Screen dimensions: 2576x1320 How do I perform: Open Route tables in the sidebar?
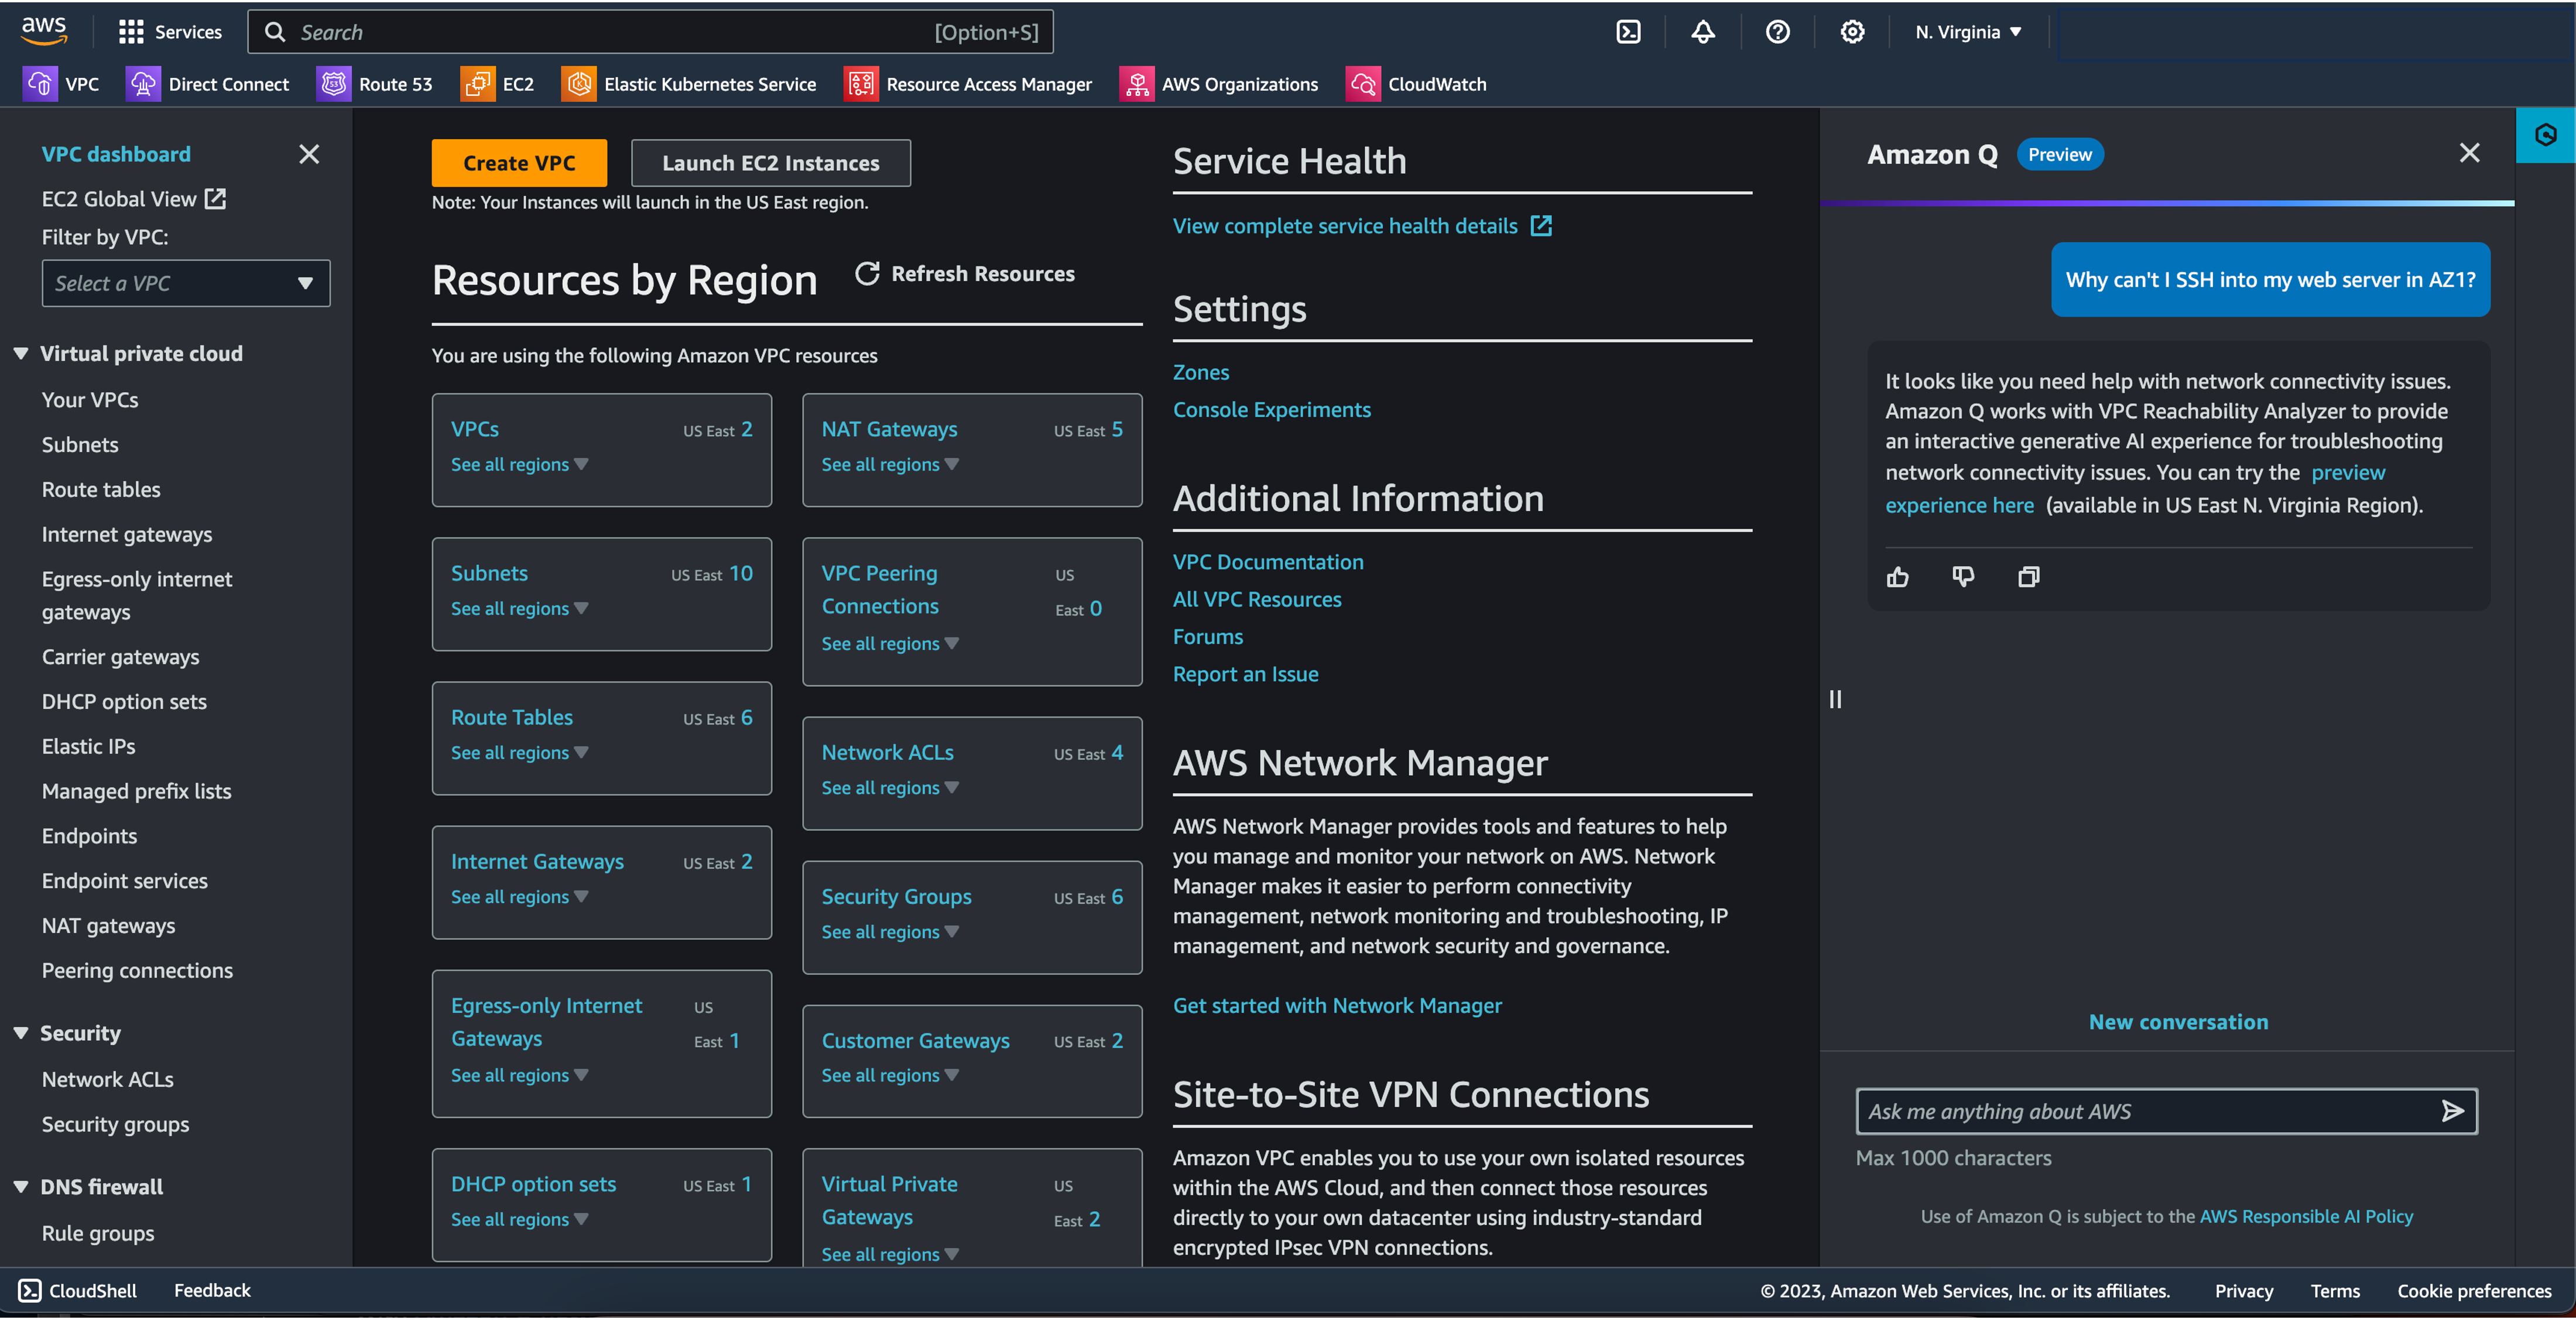101,489
